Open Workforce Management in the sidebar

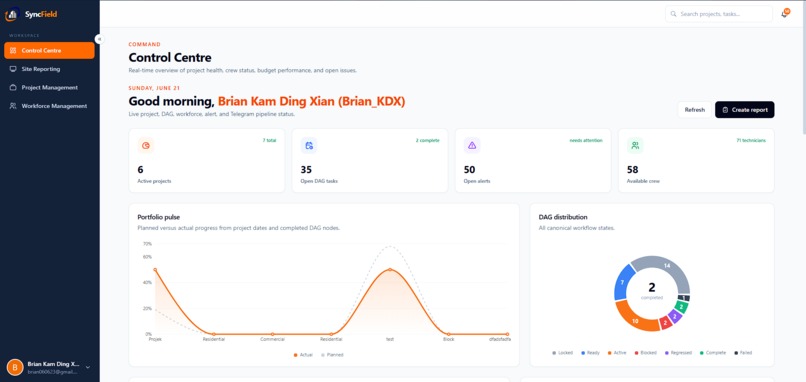point(49,106)
